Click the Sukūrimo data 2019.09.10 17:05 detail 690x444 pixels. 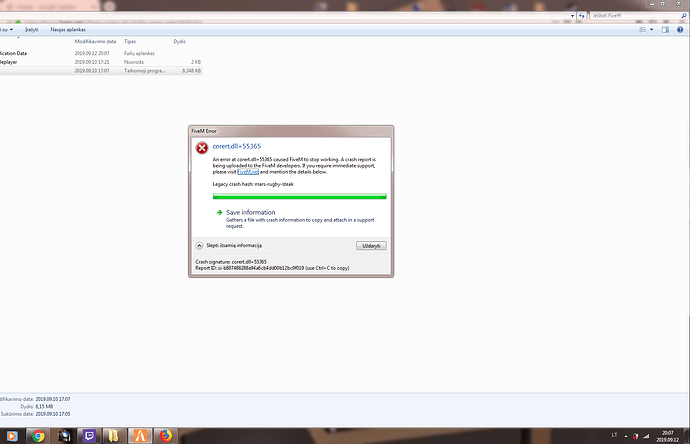[x=35, y=414]
